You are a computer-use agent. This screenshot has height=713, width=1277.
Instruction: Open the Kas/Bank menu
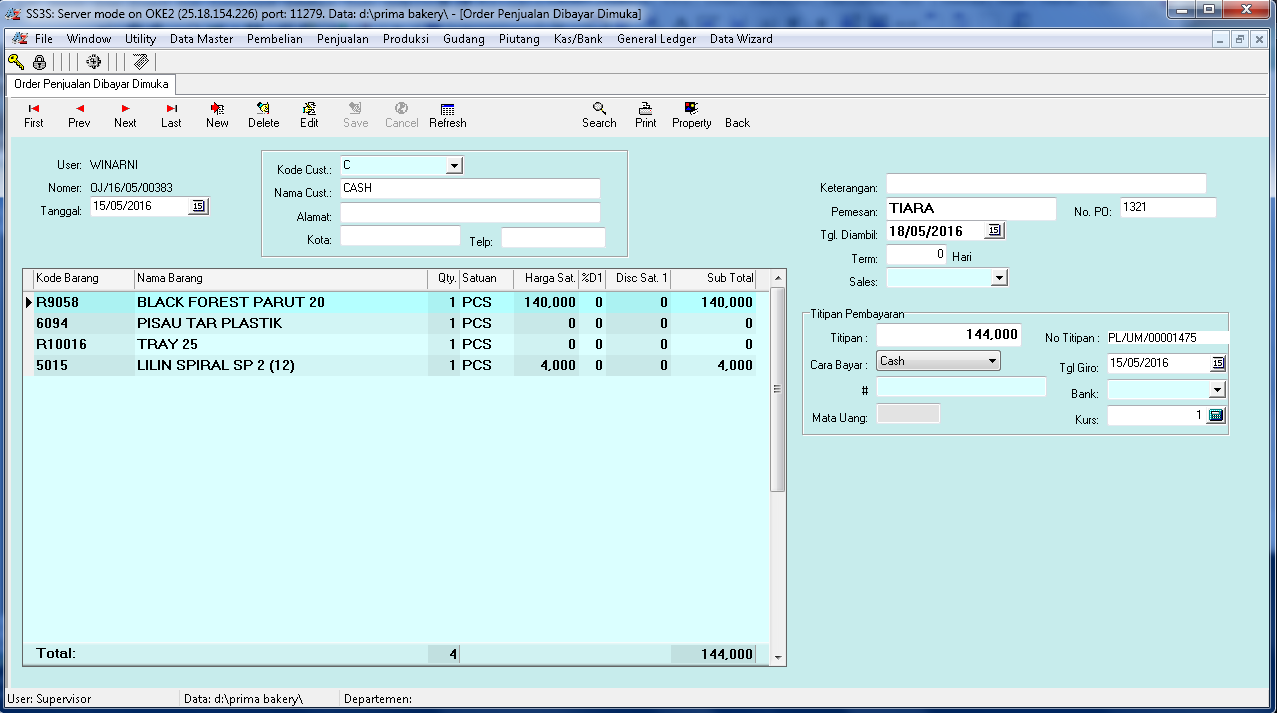(578, 39)
